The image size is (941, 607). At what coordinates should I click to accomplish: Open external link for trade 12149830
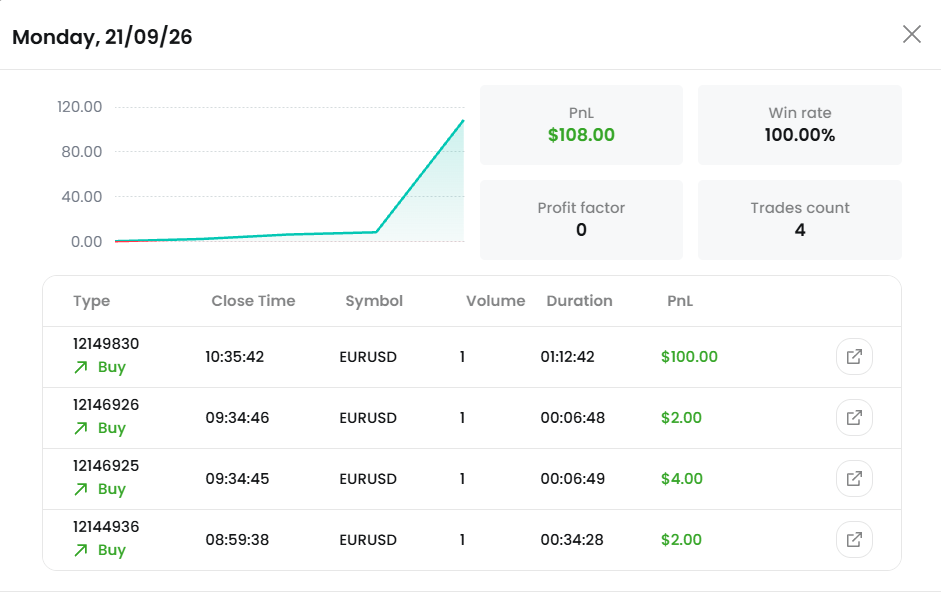(854, 357)
